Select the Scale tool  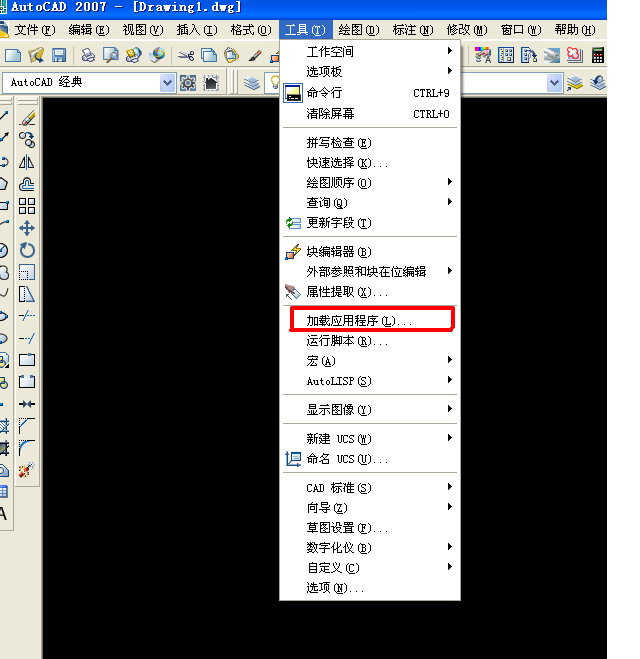[x=27, y=272]
